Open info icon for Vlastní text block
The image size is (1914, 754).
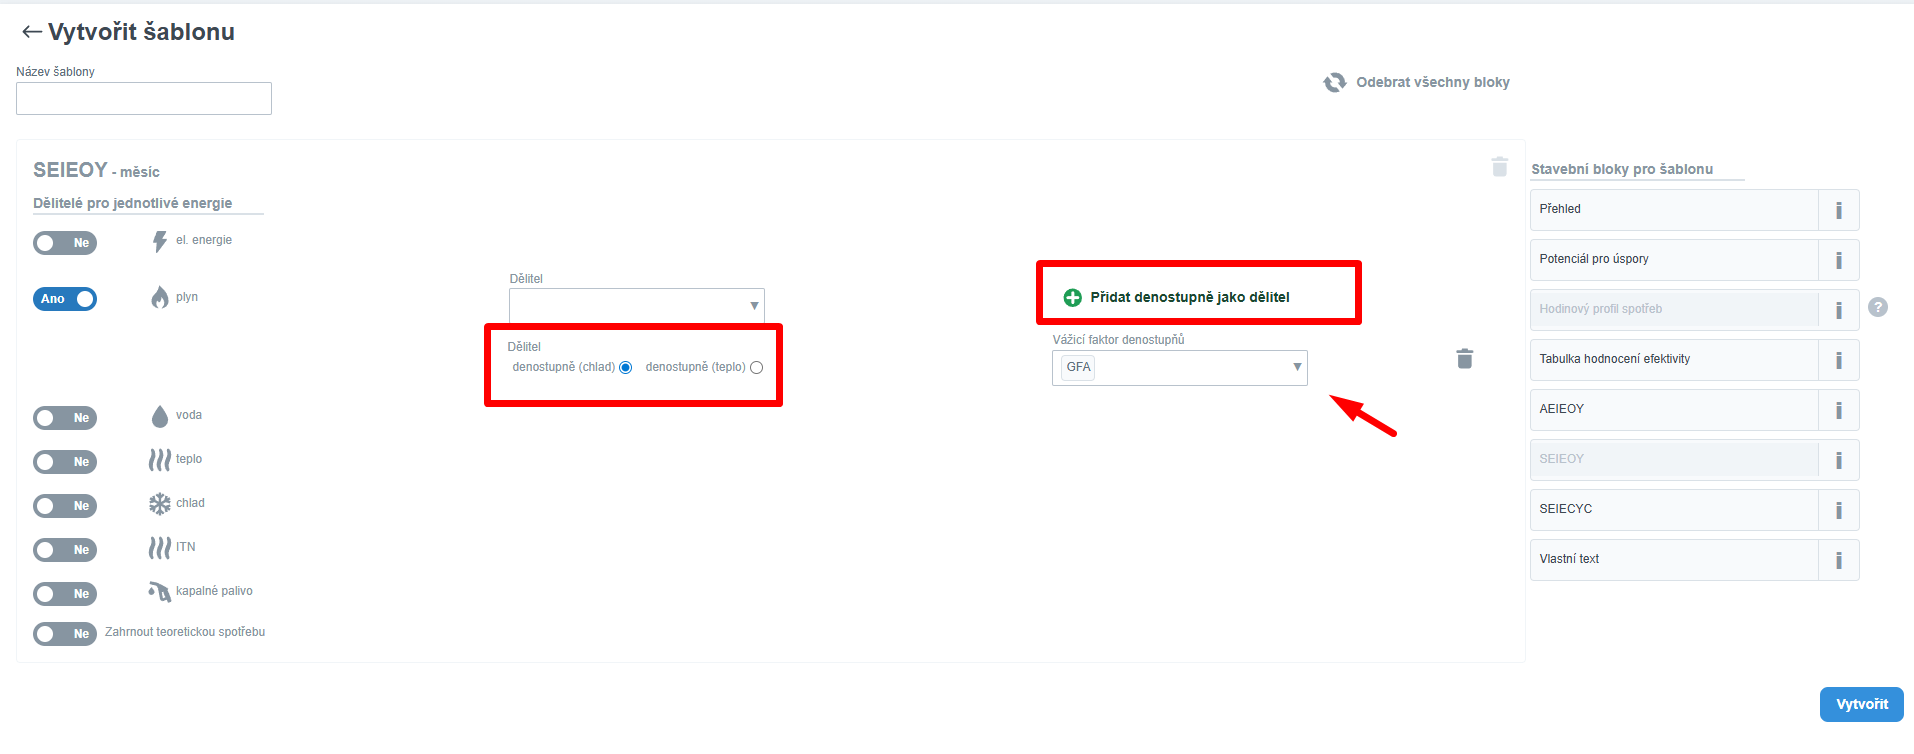click(1838, 560)
